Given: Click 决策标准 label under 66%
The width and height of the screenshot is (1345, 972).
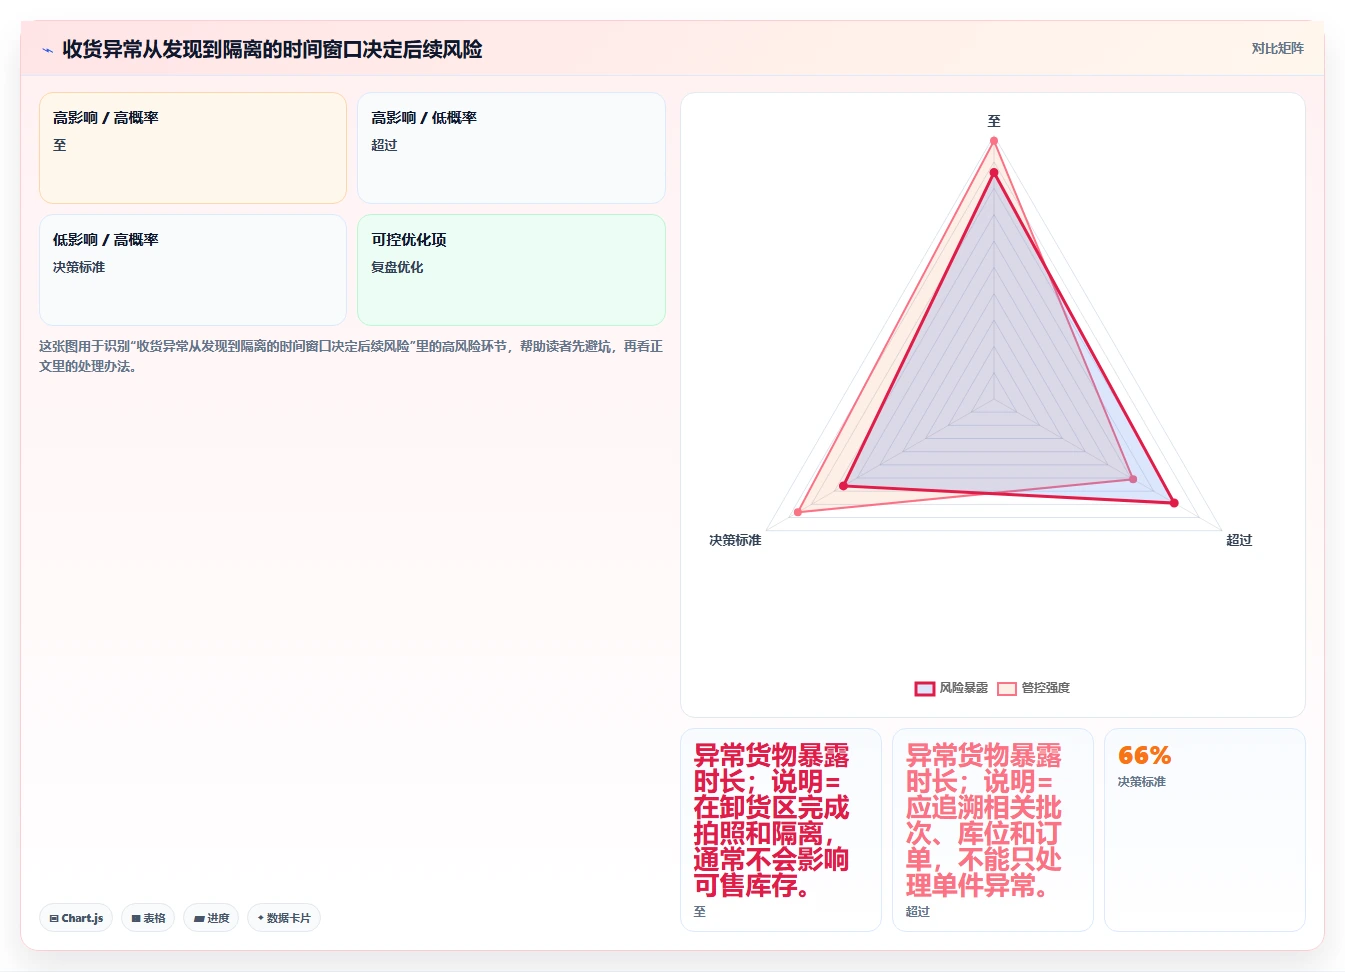Looking at the screenshot, I should pyautogui.click(x=1142, y=782).
